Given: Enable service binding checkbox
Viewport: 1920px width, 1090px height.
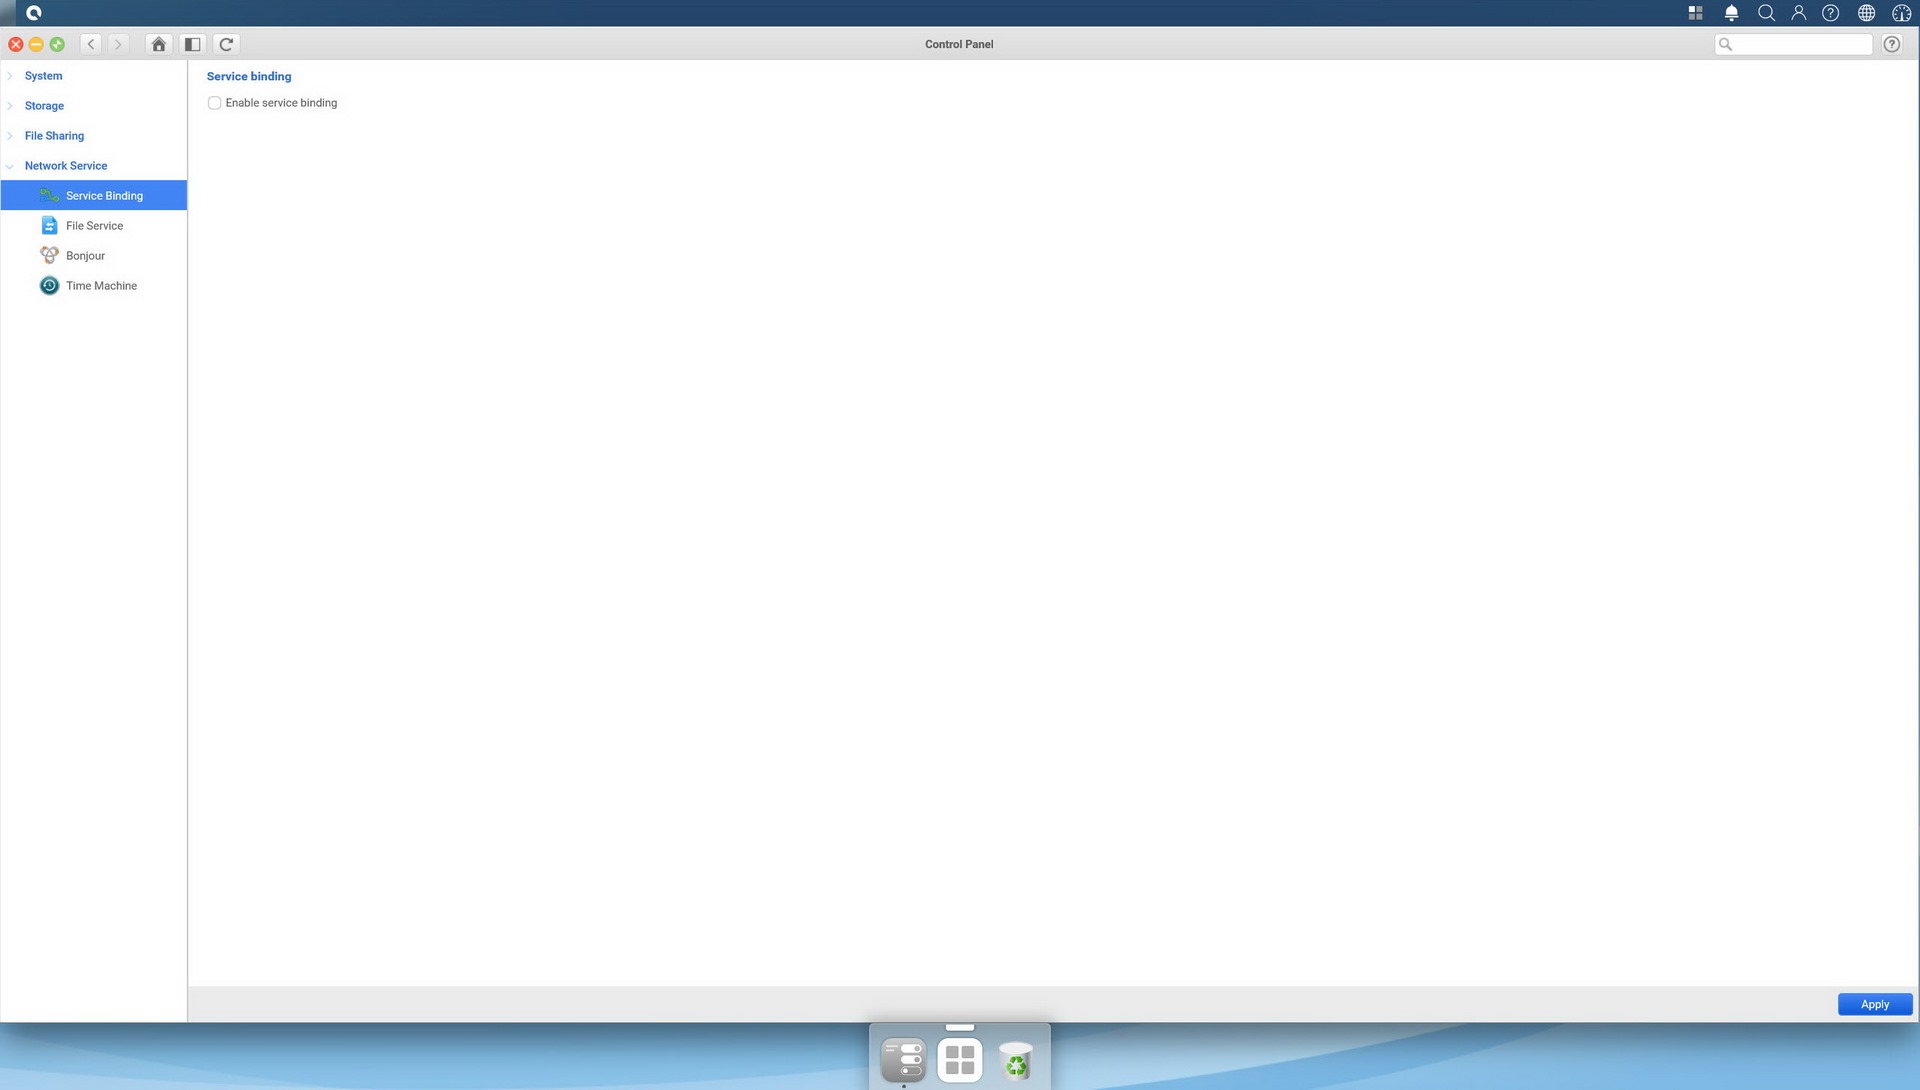Looking at the screenshot, I should (x=214, y=103).
